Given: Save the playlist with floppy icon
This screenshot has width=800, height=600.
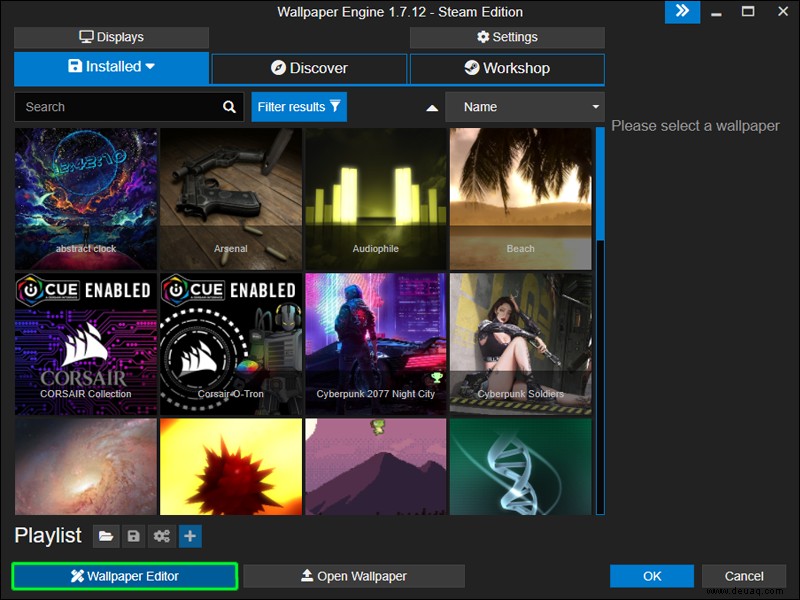Looking at the screenshot, I should coord(134,536).
